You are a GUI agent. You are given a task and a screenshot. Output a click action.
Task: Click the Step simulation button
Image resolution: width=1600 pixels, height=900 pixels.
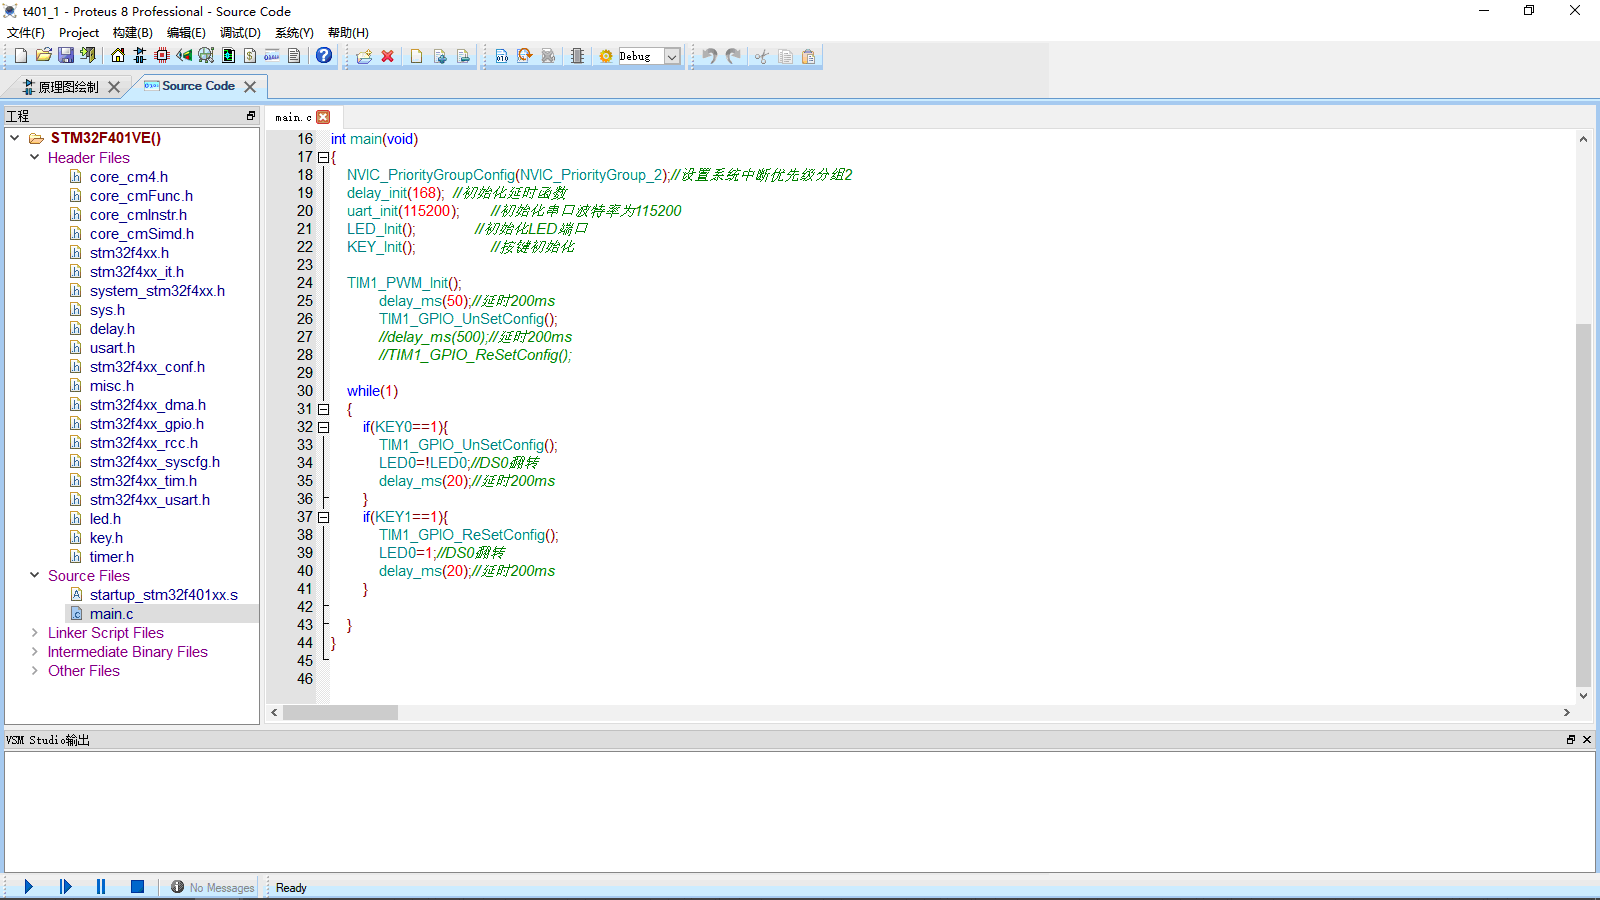click(x=65, y=887)
